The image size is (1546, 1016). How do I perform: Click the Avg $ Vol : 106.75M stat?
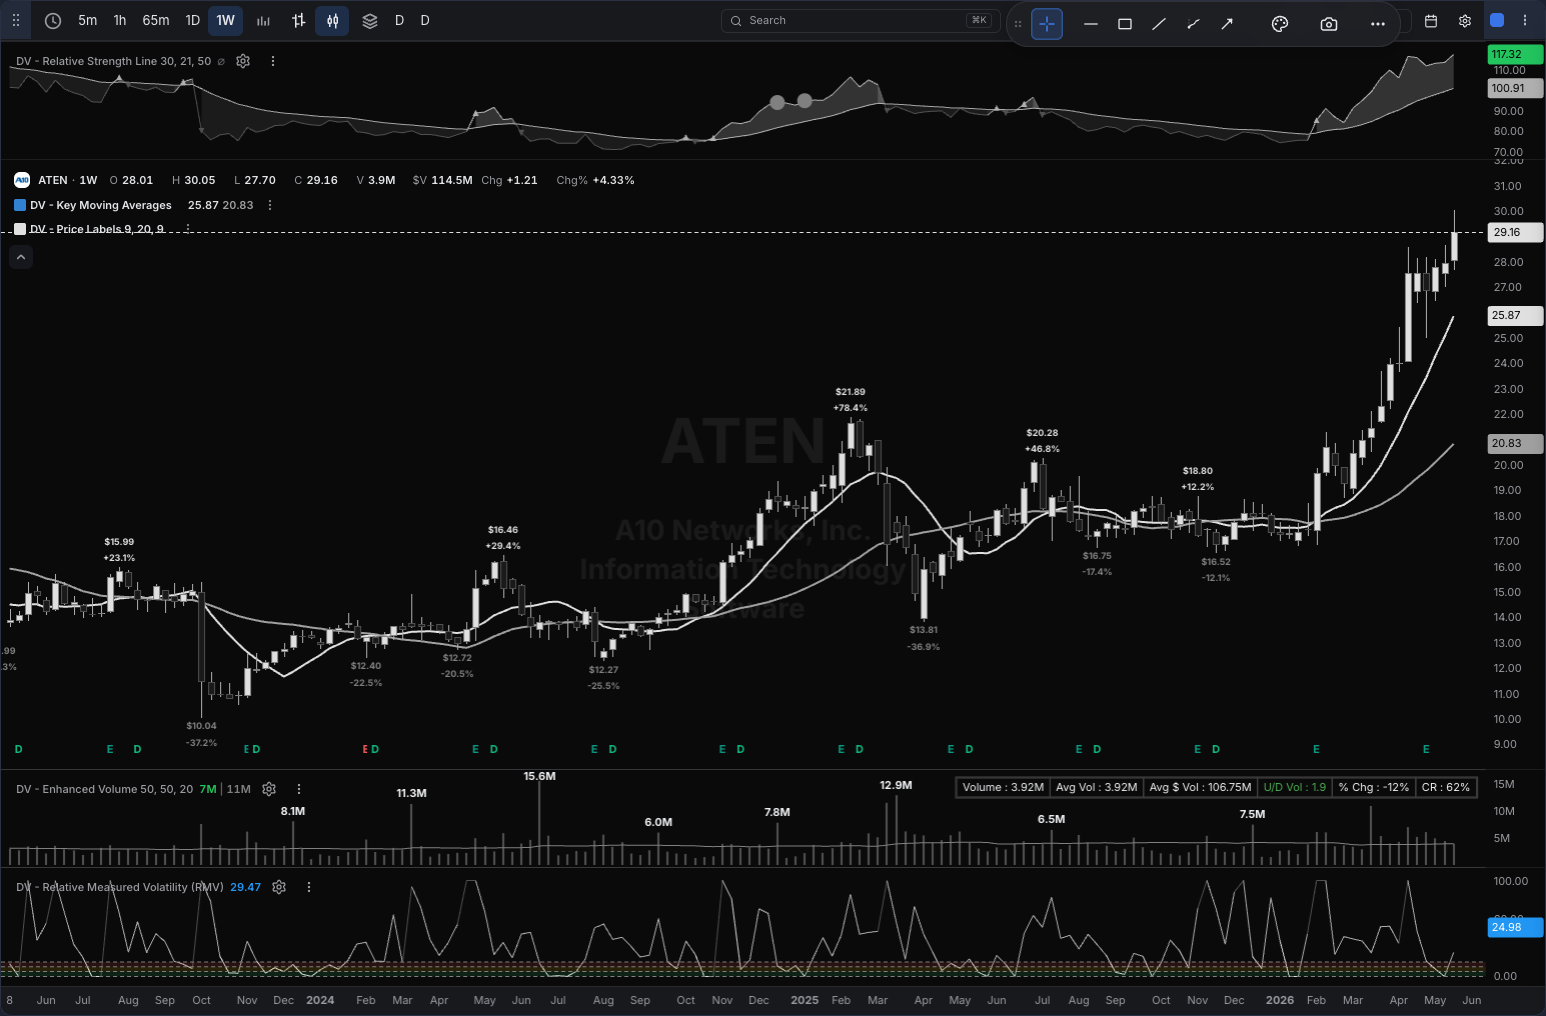pos(1200,787)
